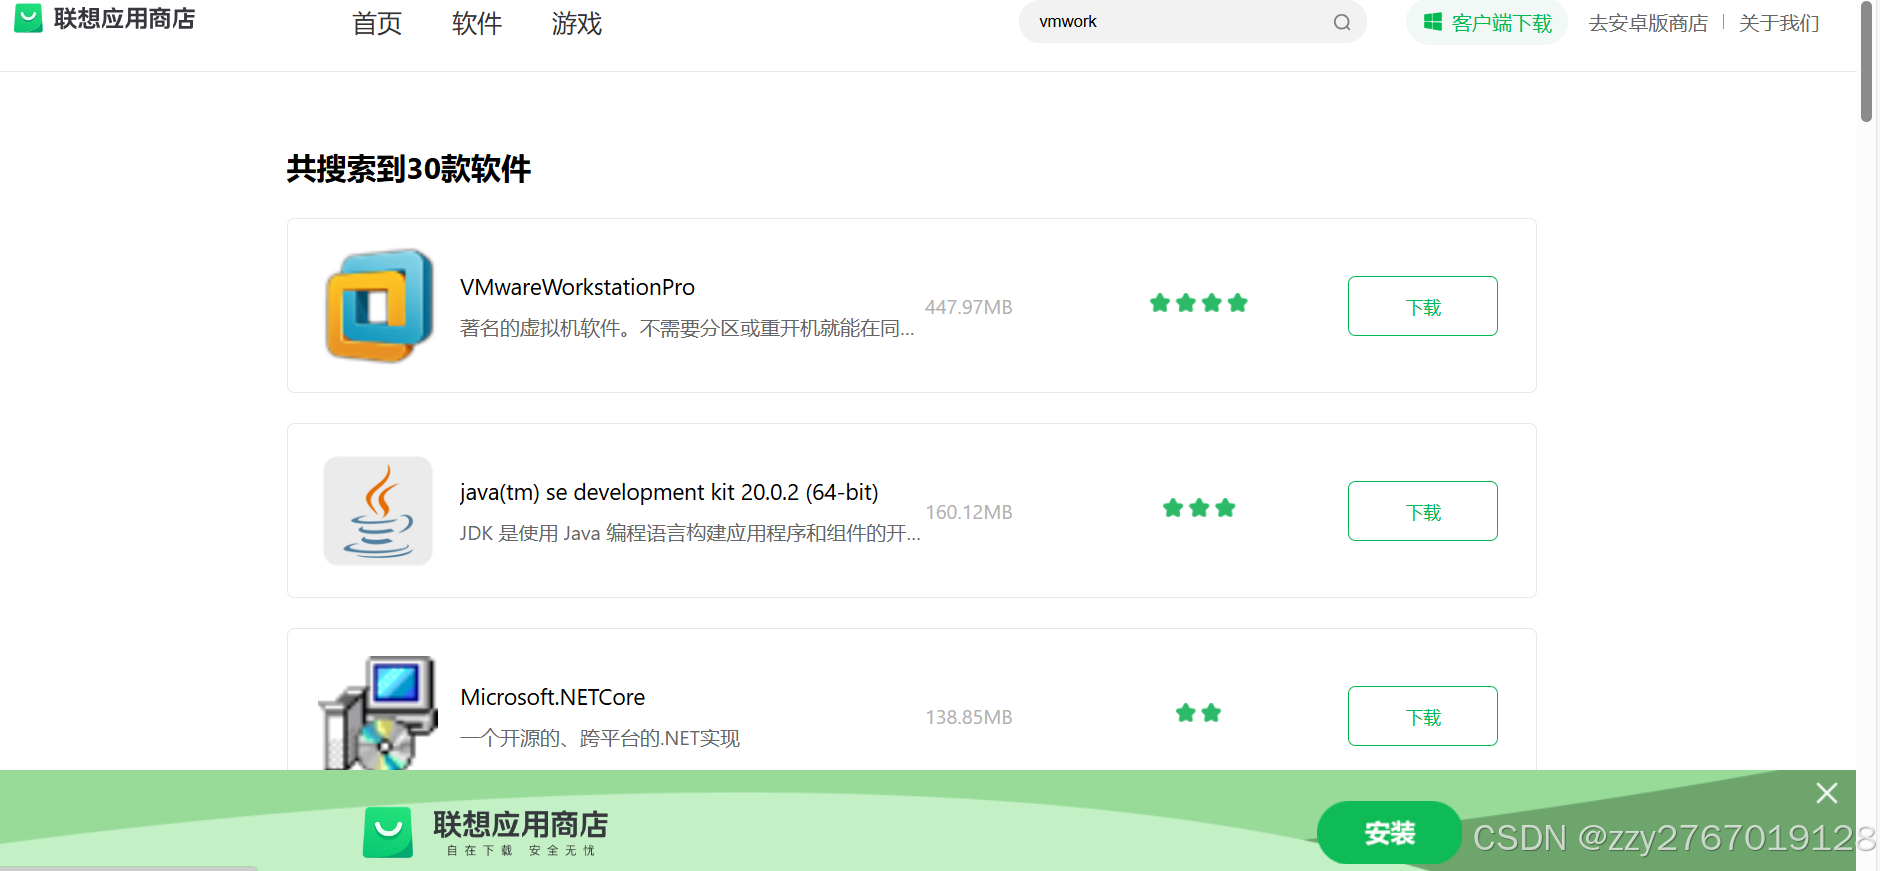Open the 去安卓版商店 link

1648,23
